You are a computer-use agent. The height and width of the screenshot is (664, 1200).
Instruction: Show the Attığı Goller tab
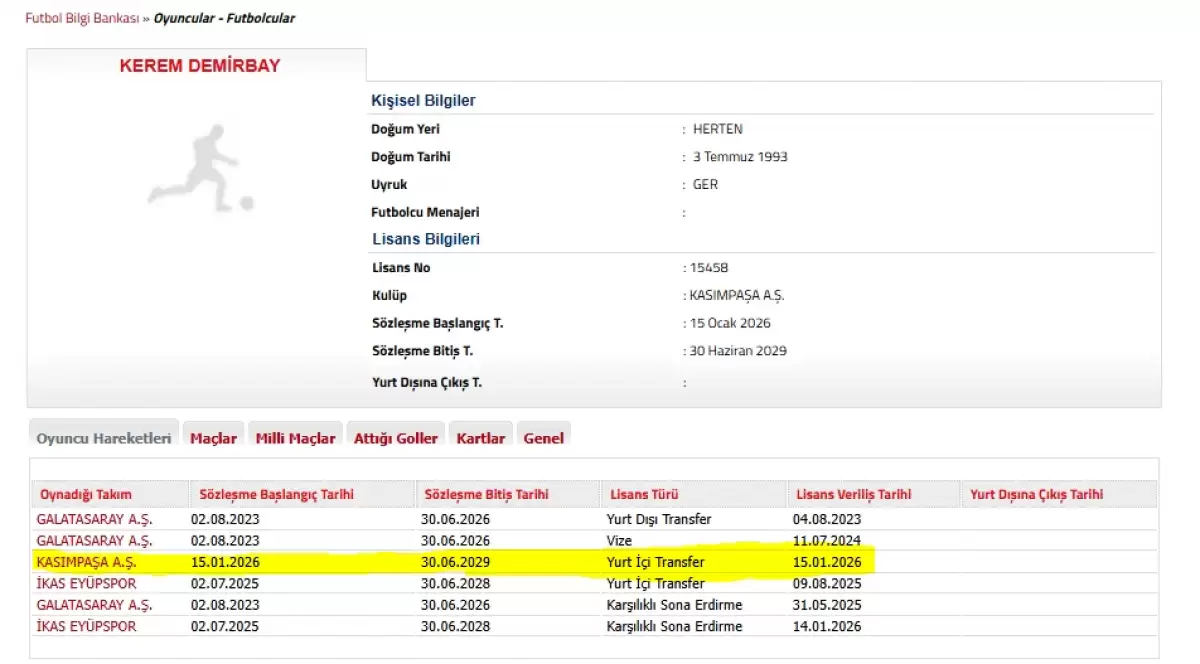[395, 438]
